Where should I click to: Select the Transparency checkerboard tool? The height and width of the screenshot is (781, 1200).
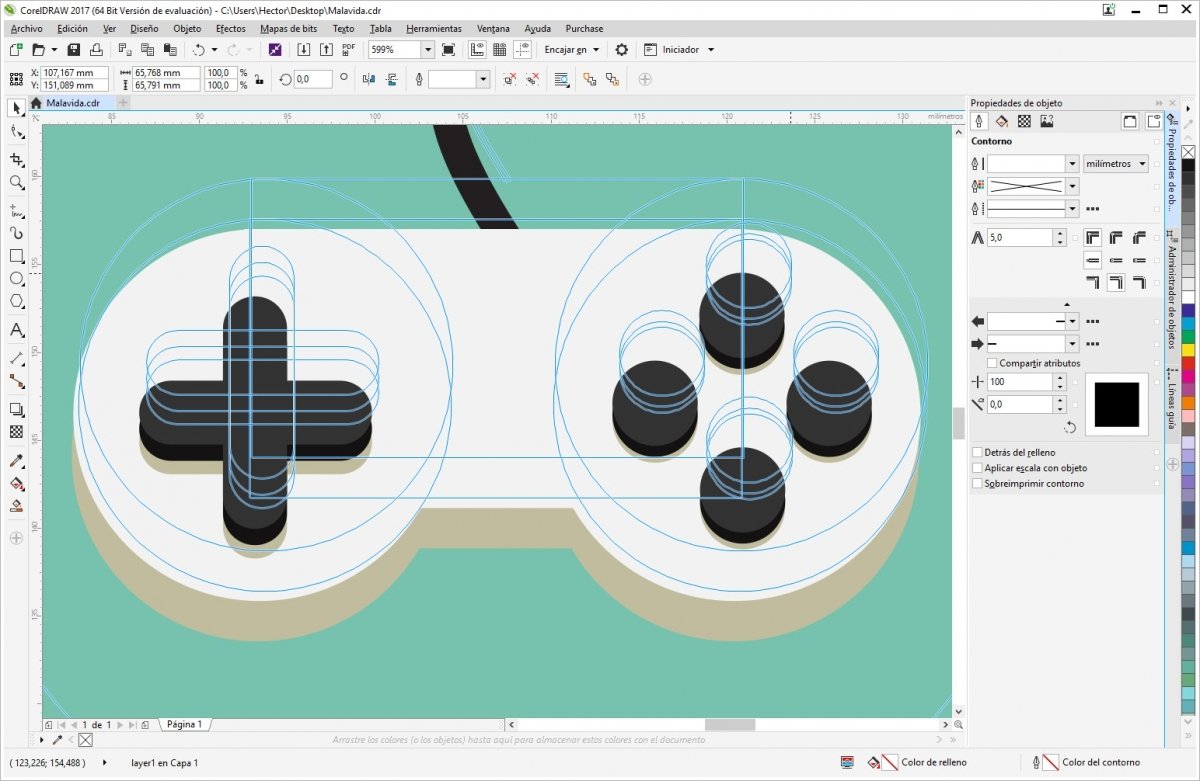[x=16, y=432]
